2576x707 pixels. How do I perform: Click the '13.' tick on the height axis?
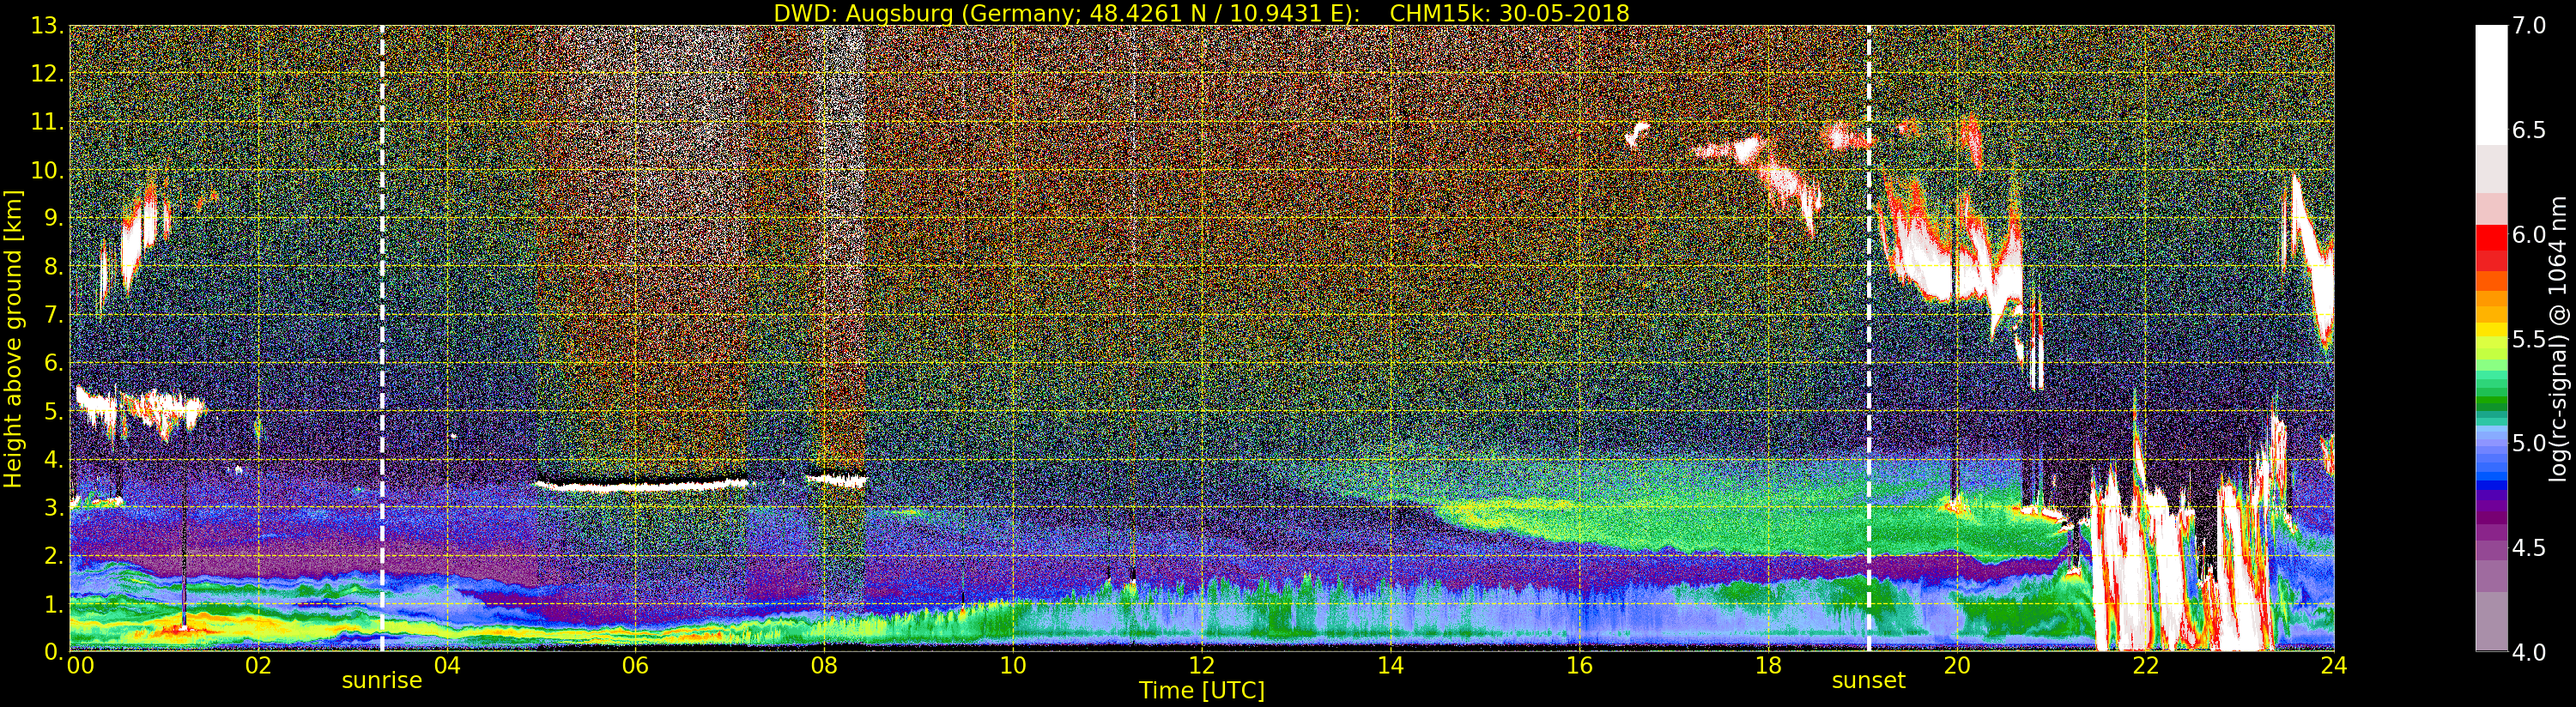coord(47,26)
